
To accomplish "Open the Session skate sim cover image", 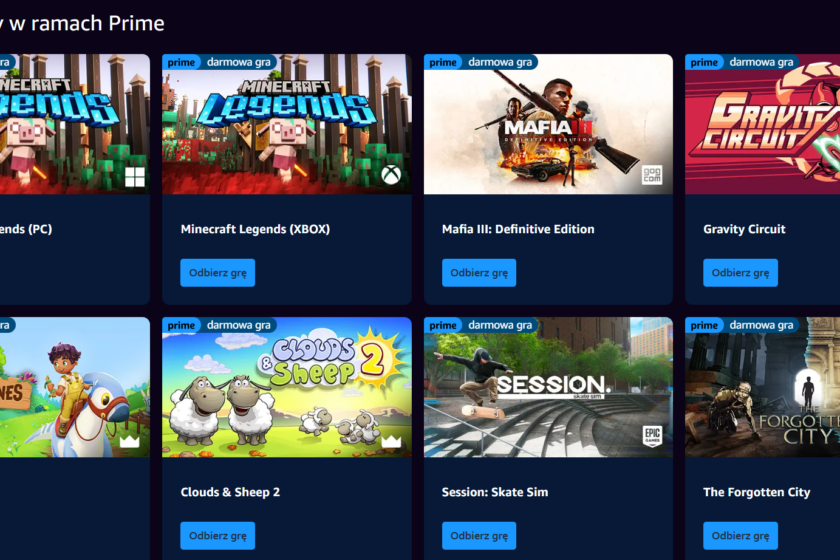I will pos(548,387).
